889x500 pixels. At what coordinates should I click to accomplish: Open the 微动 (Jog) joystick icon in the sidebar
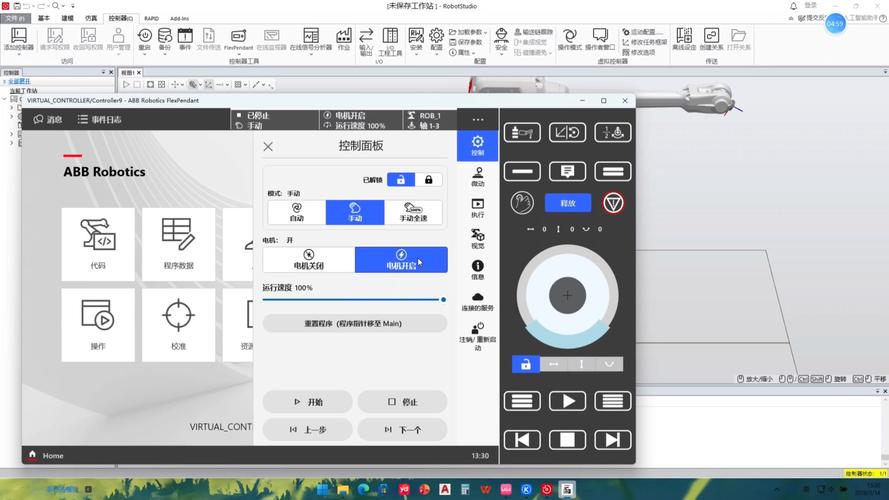[x=477, y=176]
